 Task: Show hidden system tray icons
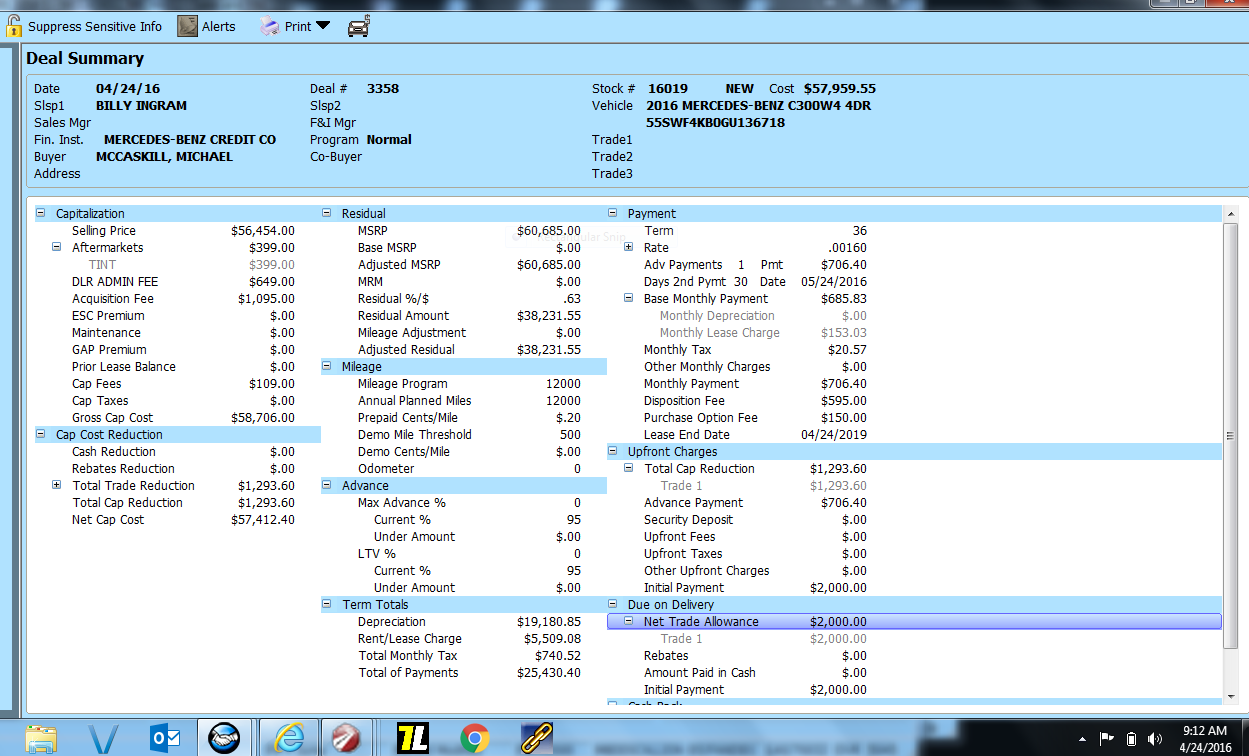(x=1082, y=739)
